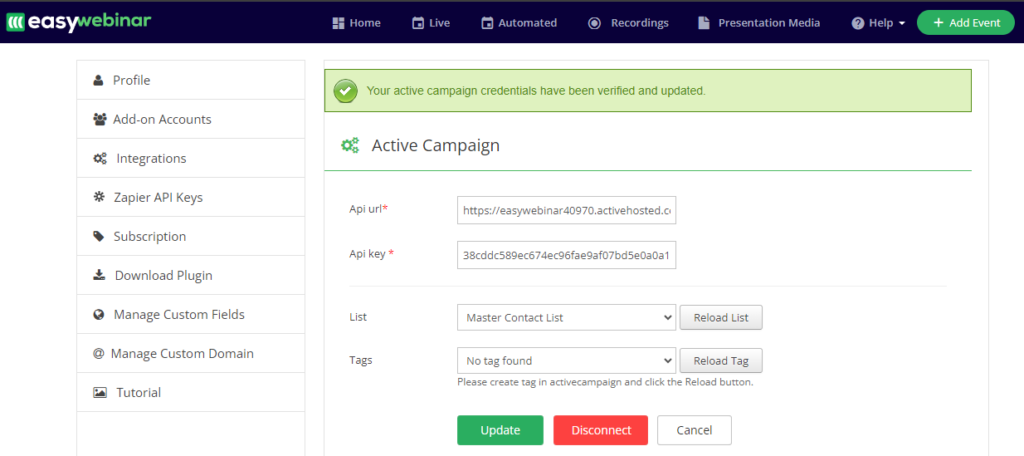Open the Presentation Media page
Image resolution: width=1024 pixels, height=456 pixels.
coord(758,23)
